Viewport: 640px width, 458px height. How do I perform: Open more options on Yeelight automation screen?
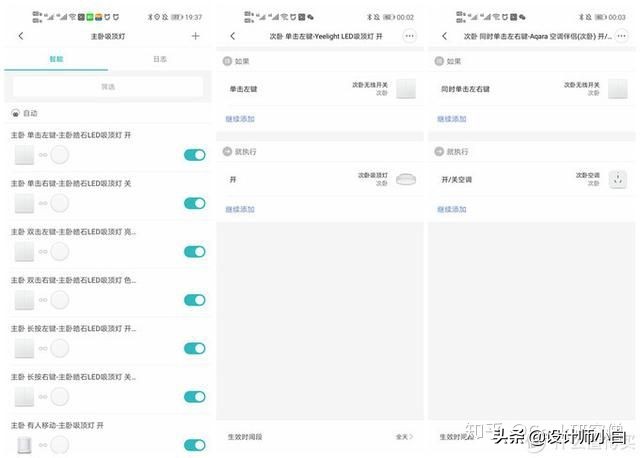pos(409,36)
